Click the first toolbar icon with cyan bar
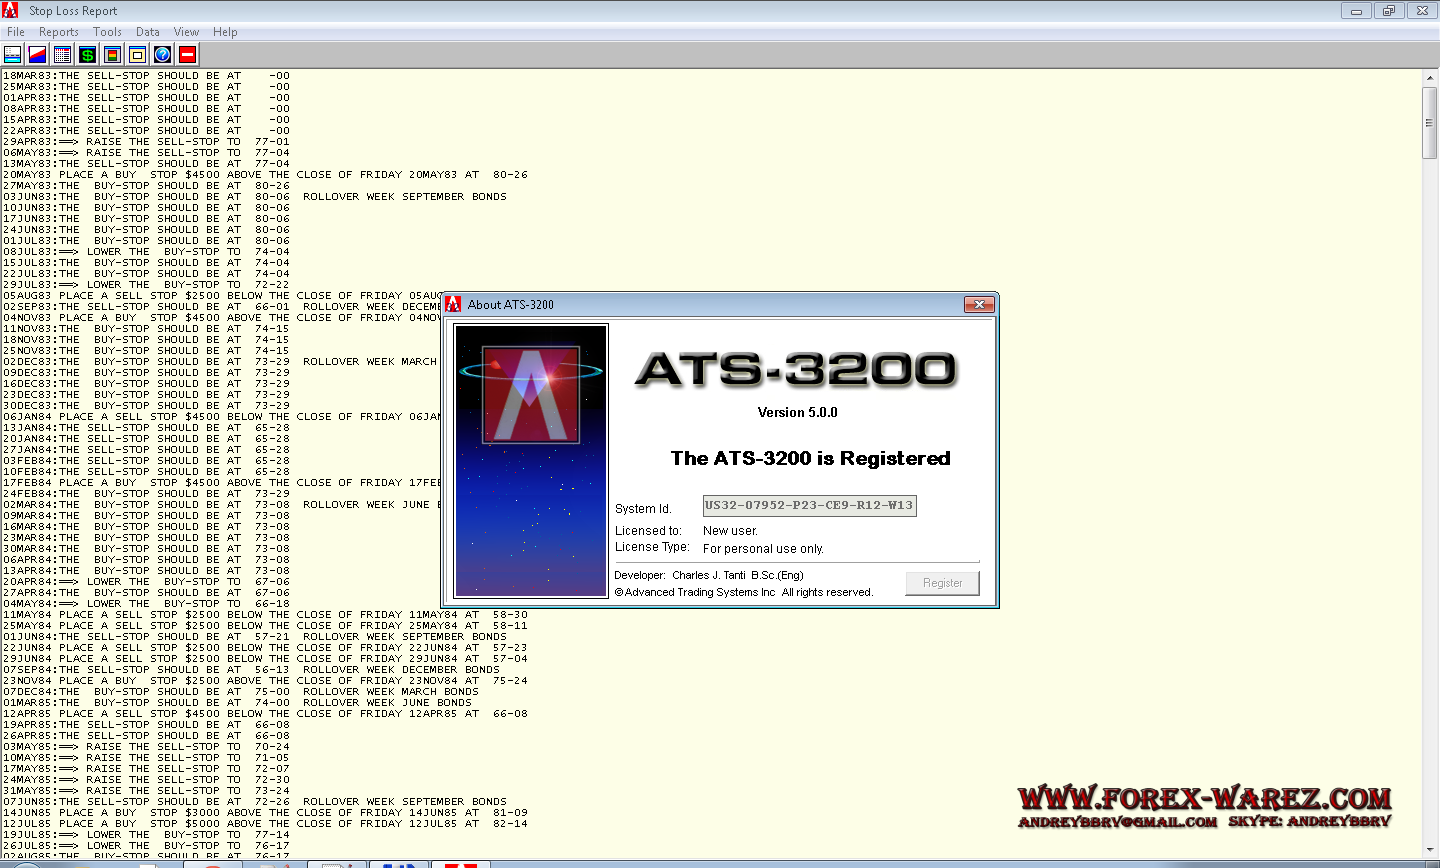1440x868 pixels. [x=13, y=55]
